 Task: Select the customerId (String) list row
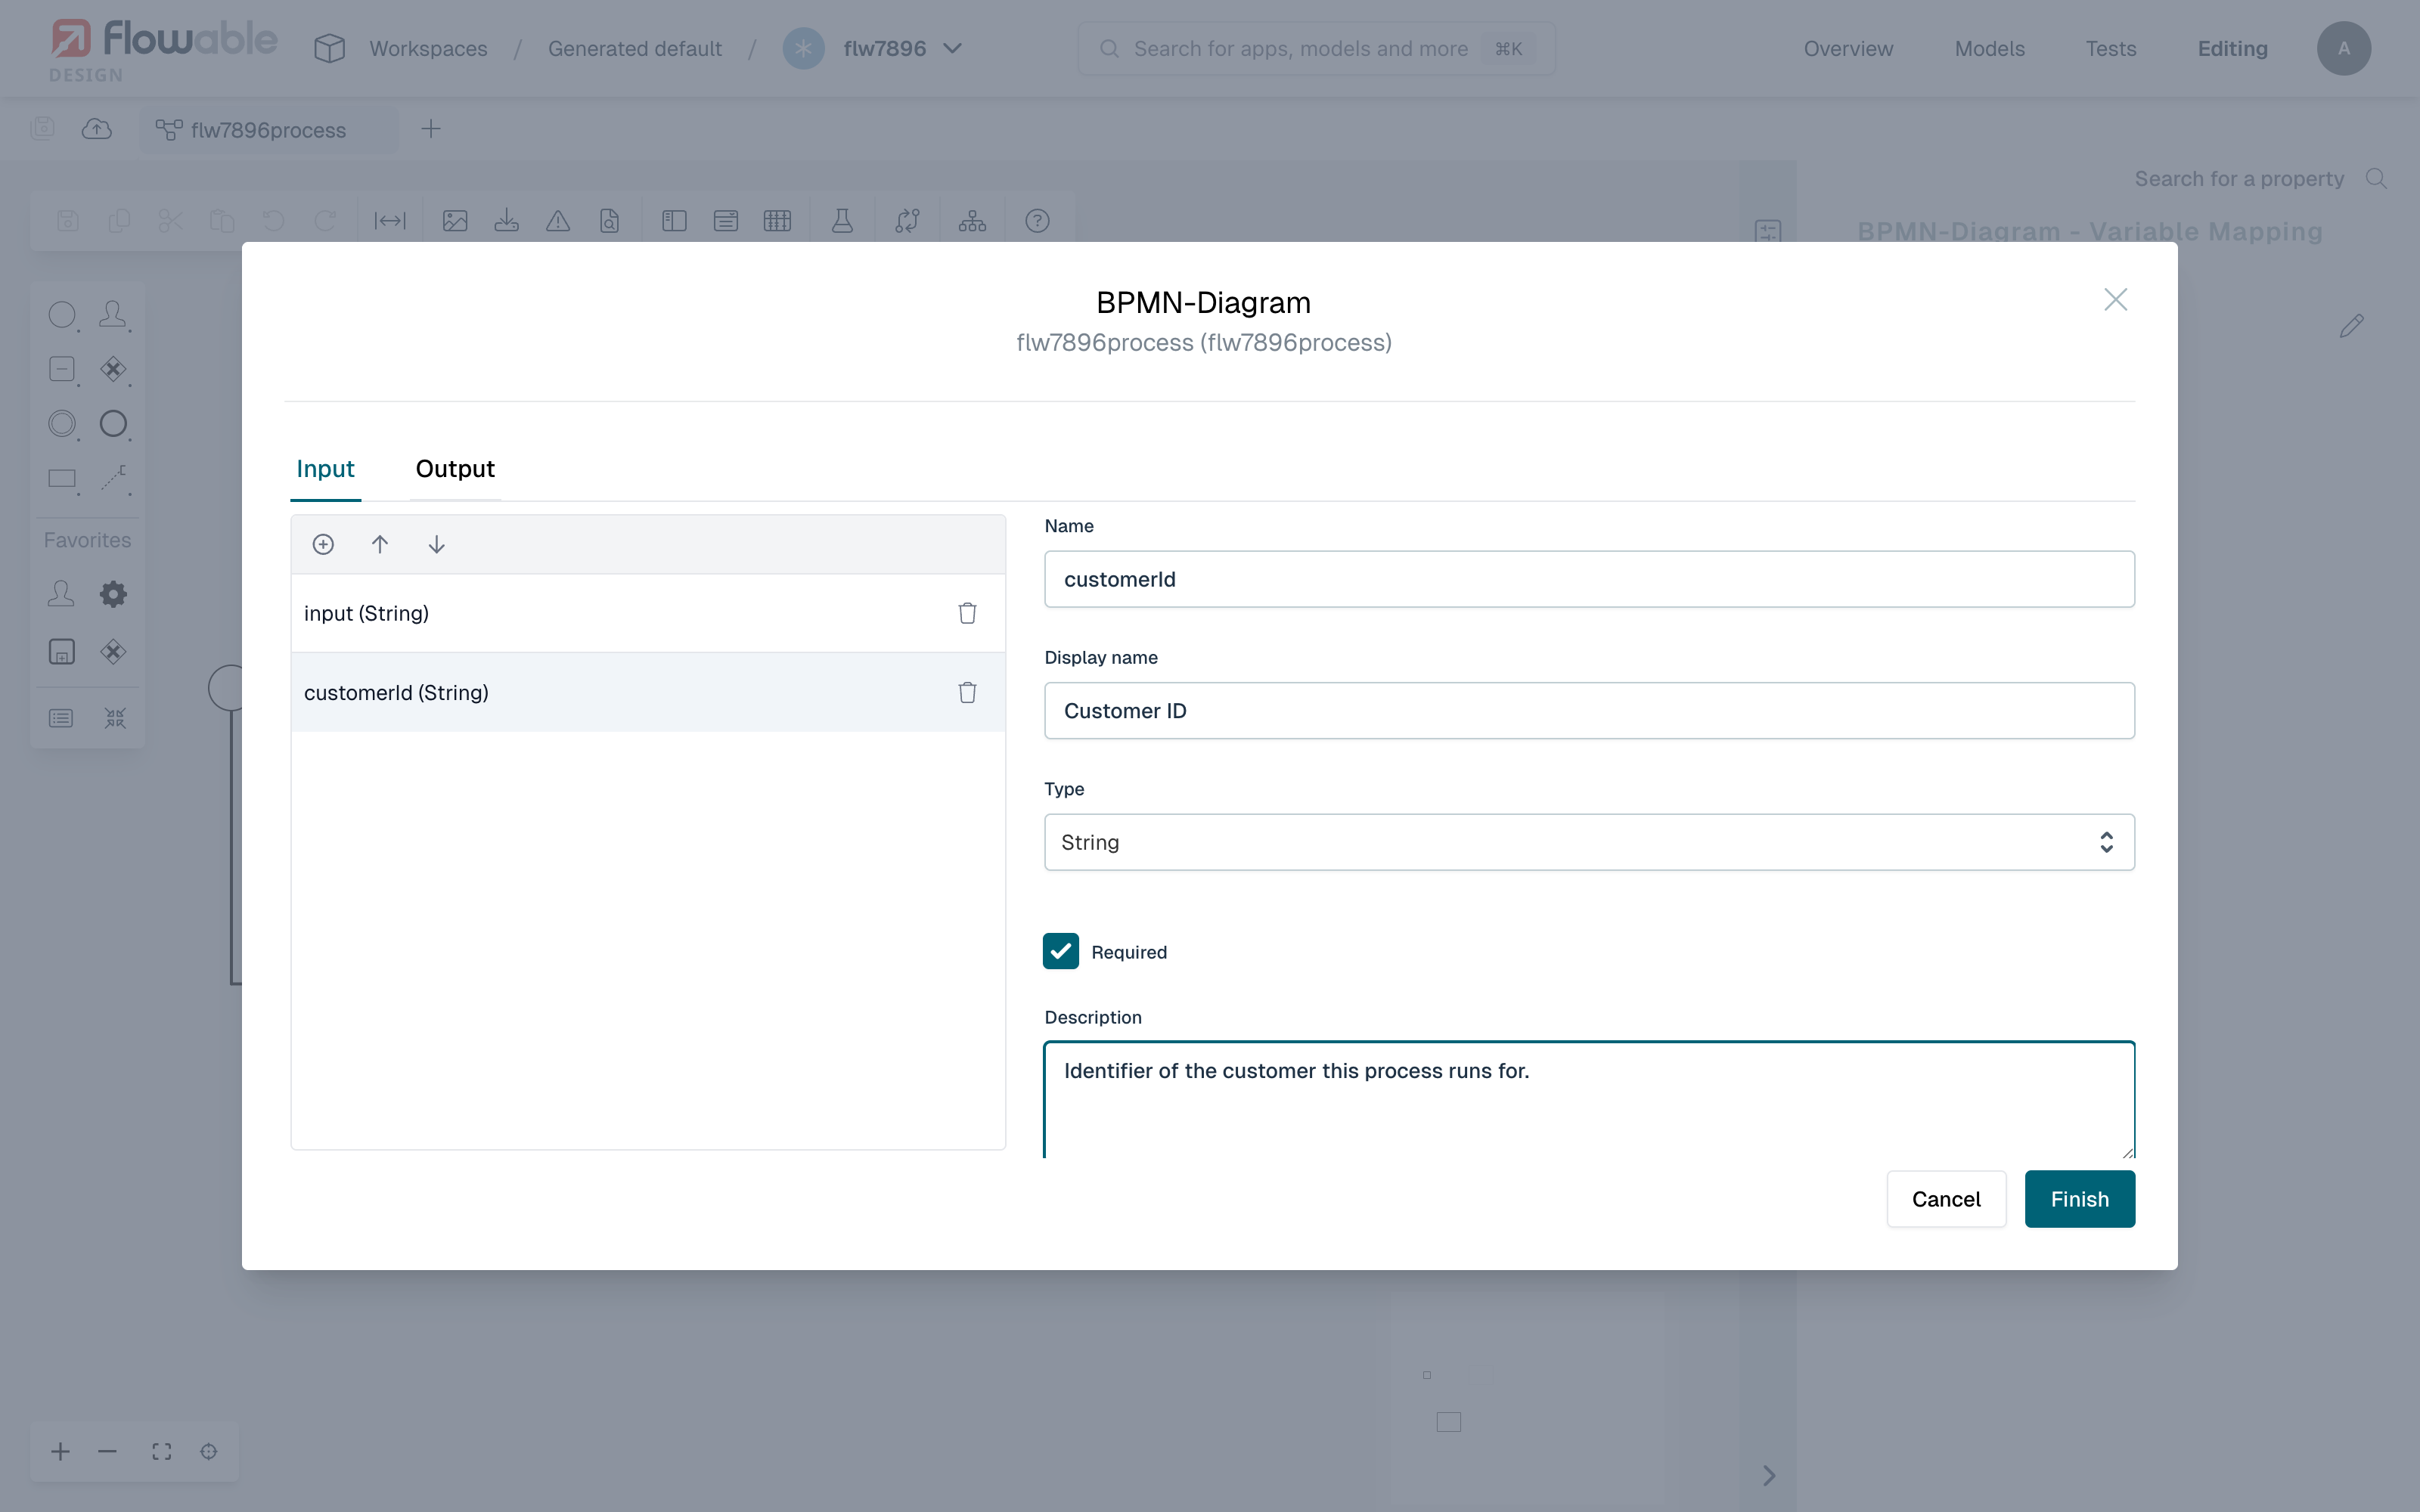[x=648, y=692]
